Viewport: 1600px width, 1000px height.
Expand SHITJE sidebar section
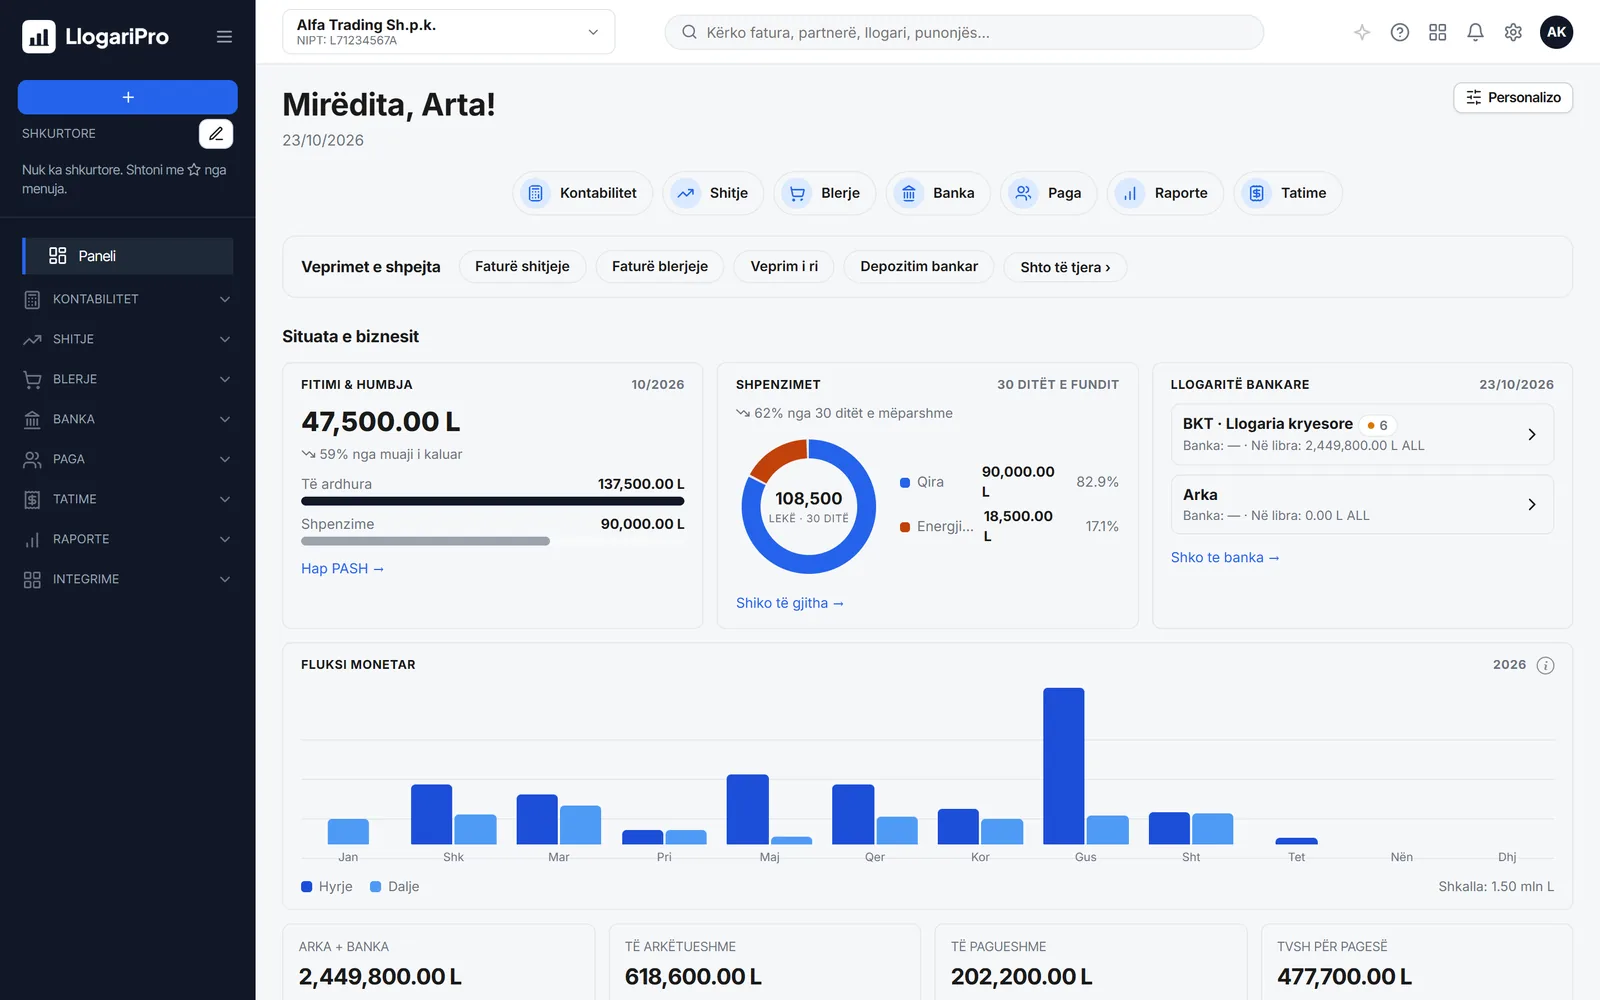pyautogui.click(x=128, y=339)
